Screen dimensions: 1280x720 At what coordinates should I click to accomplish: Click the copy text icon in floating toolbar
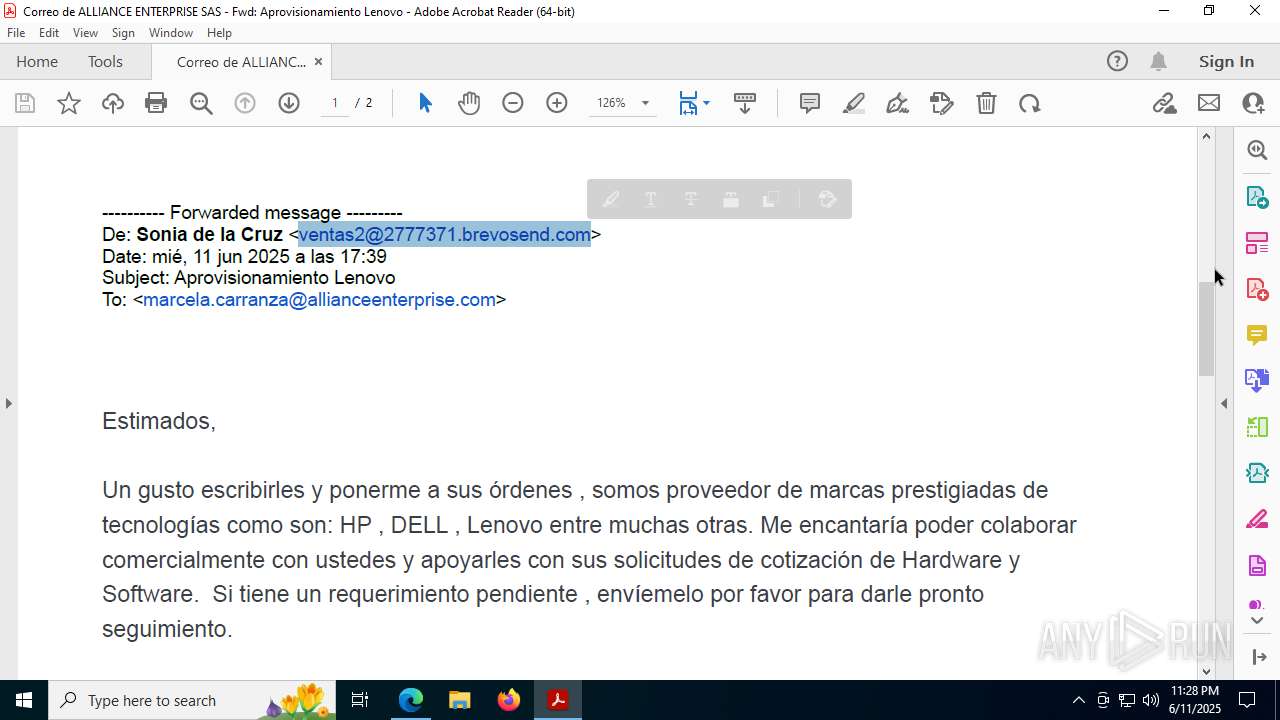pos(771,199)
